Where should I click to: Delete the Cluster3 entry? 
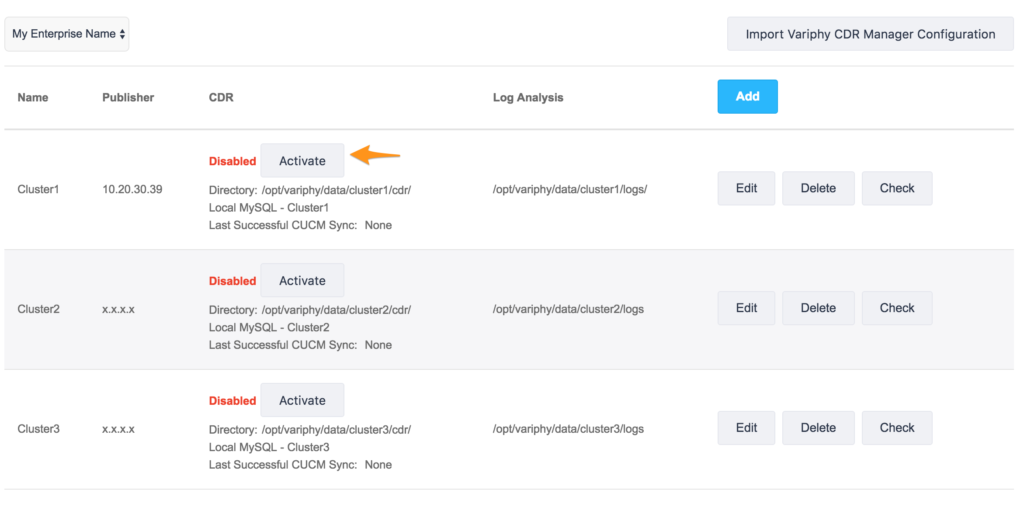click(818, 428)
